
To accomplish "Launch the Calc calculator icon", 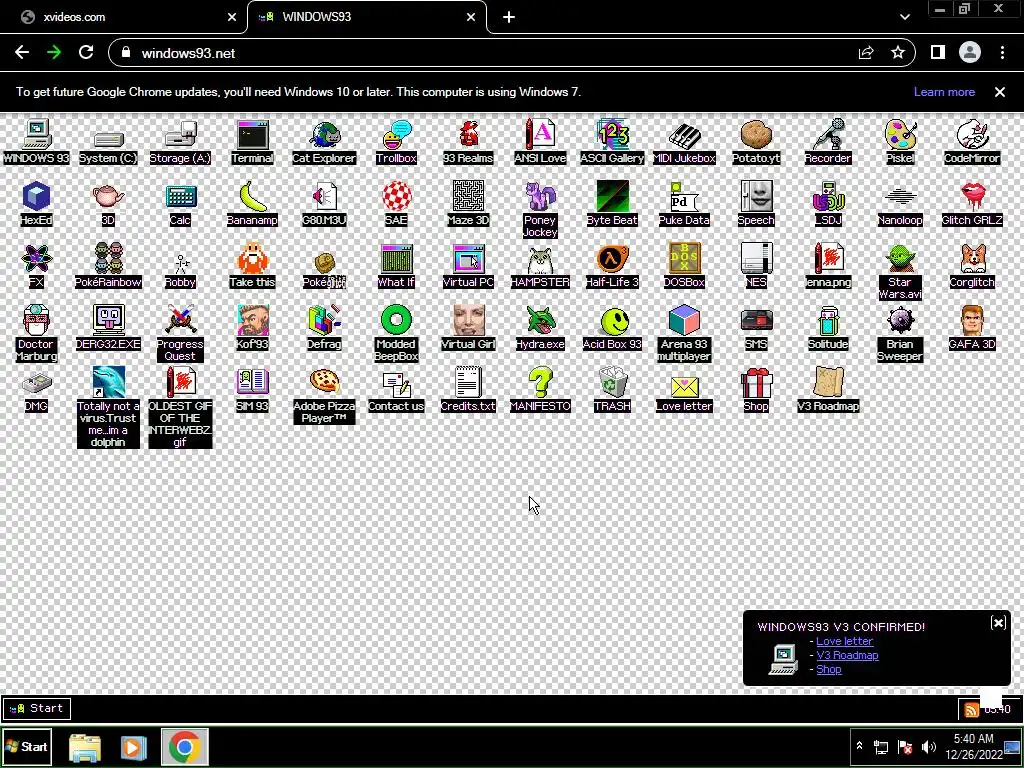I will [180, 204].
